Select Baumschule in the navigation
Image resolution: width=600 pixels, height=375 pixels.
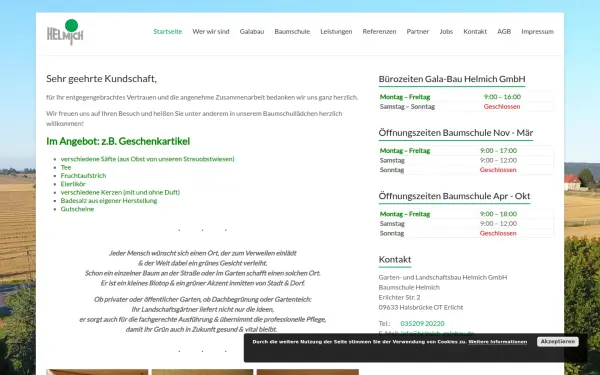pyautogui.click(x=292, y=31)
